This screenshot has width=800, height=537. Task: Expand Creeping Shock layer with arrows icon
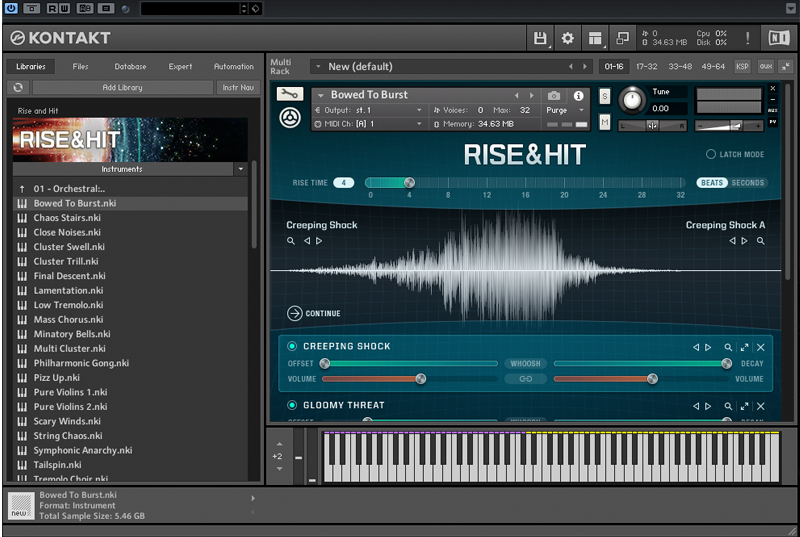(744, 347)
